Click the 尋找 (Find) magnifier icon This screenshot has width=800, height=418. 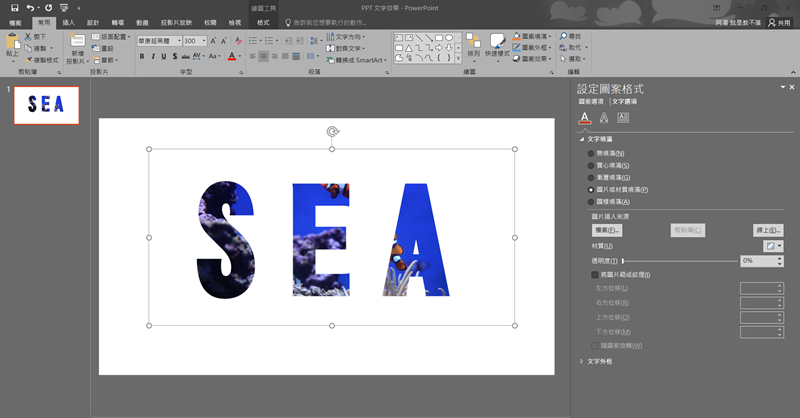click(562, 36)
